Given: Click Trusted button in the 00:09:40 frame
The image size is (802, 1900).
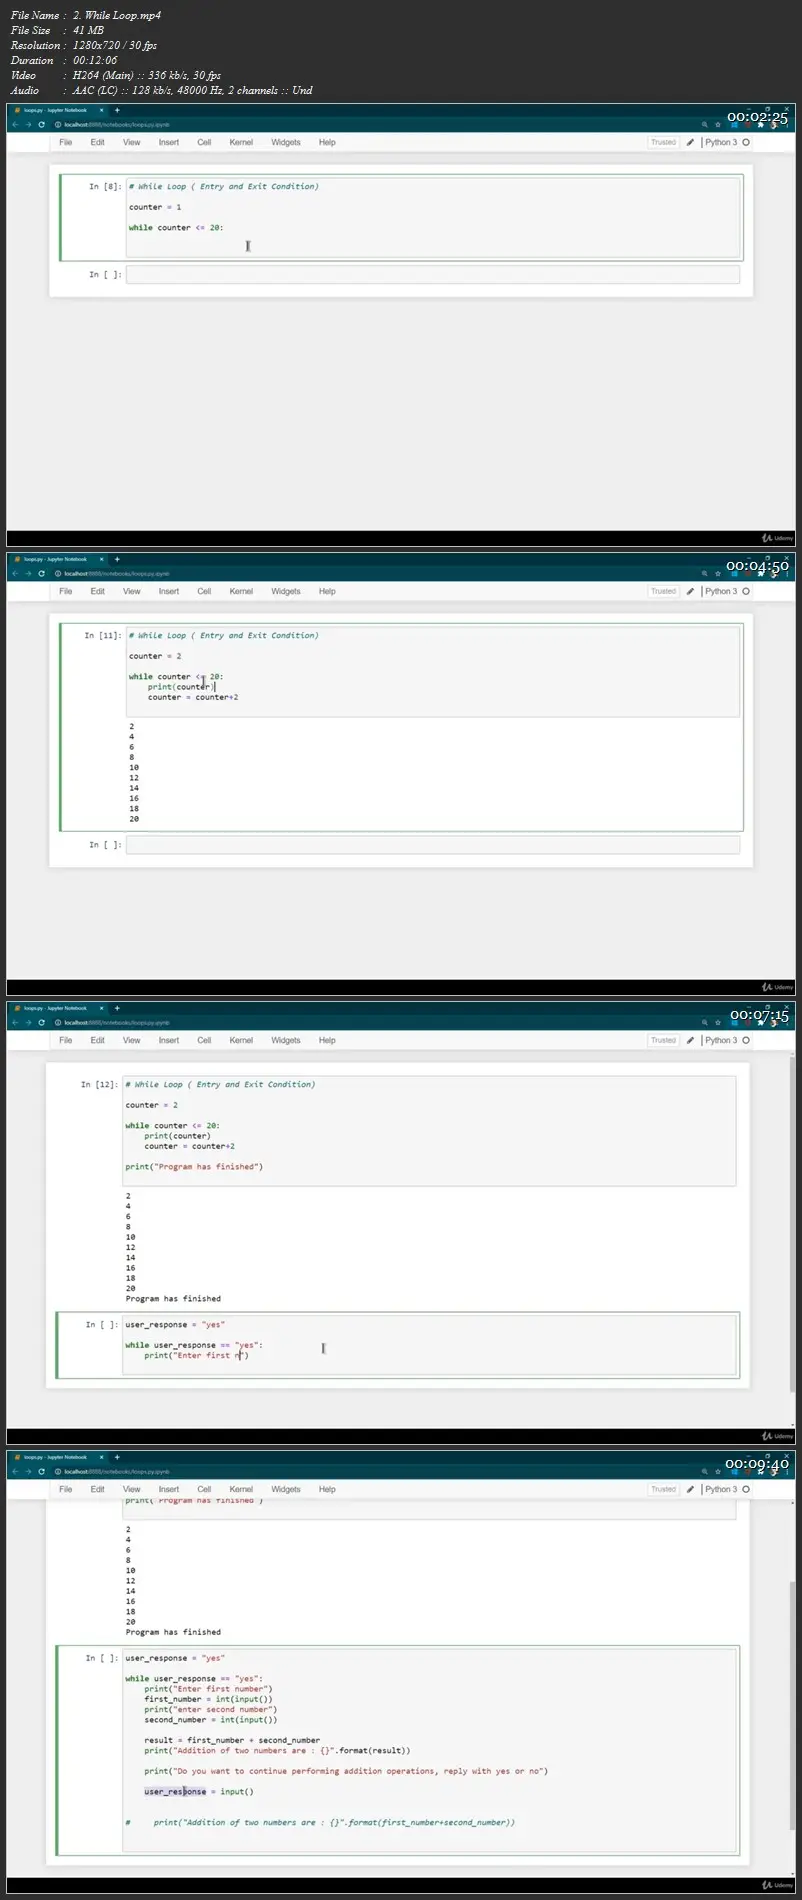Looking at the screenshot, I should 663,1489.
